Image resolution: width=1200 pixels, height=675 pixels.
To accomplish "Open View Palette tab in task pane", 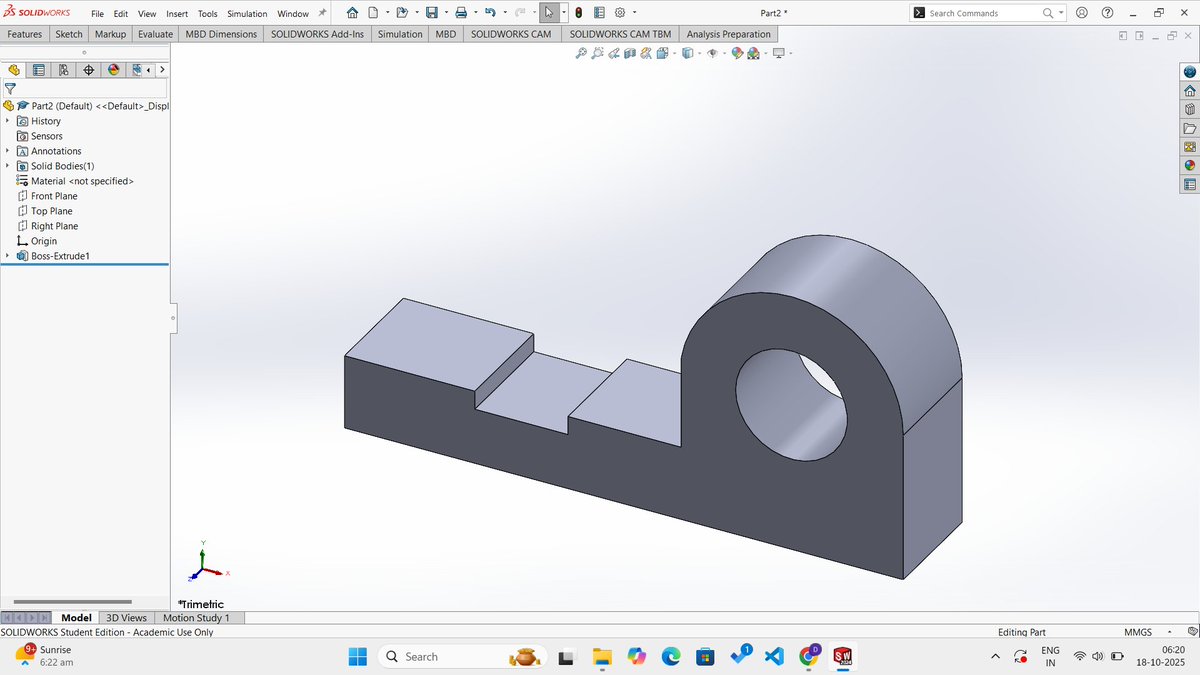I will tap(1189, 147).
